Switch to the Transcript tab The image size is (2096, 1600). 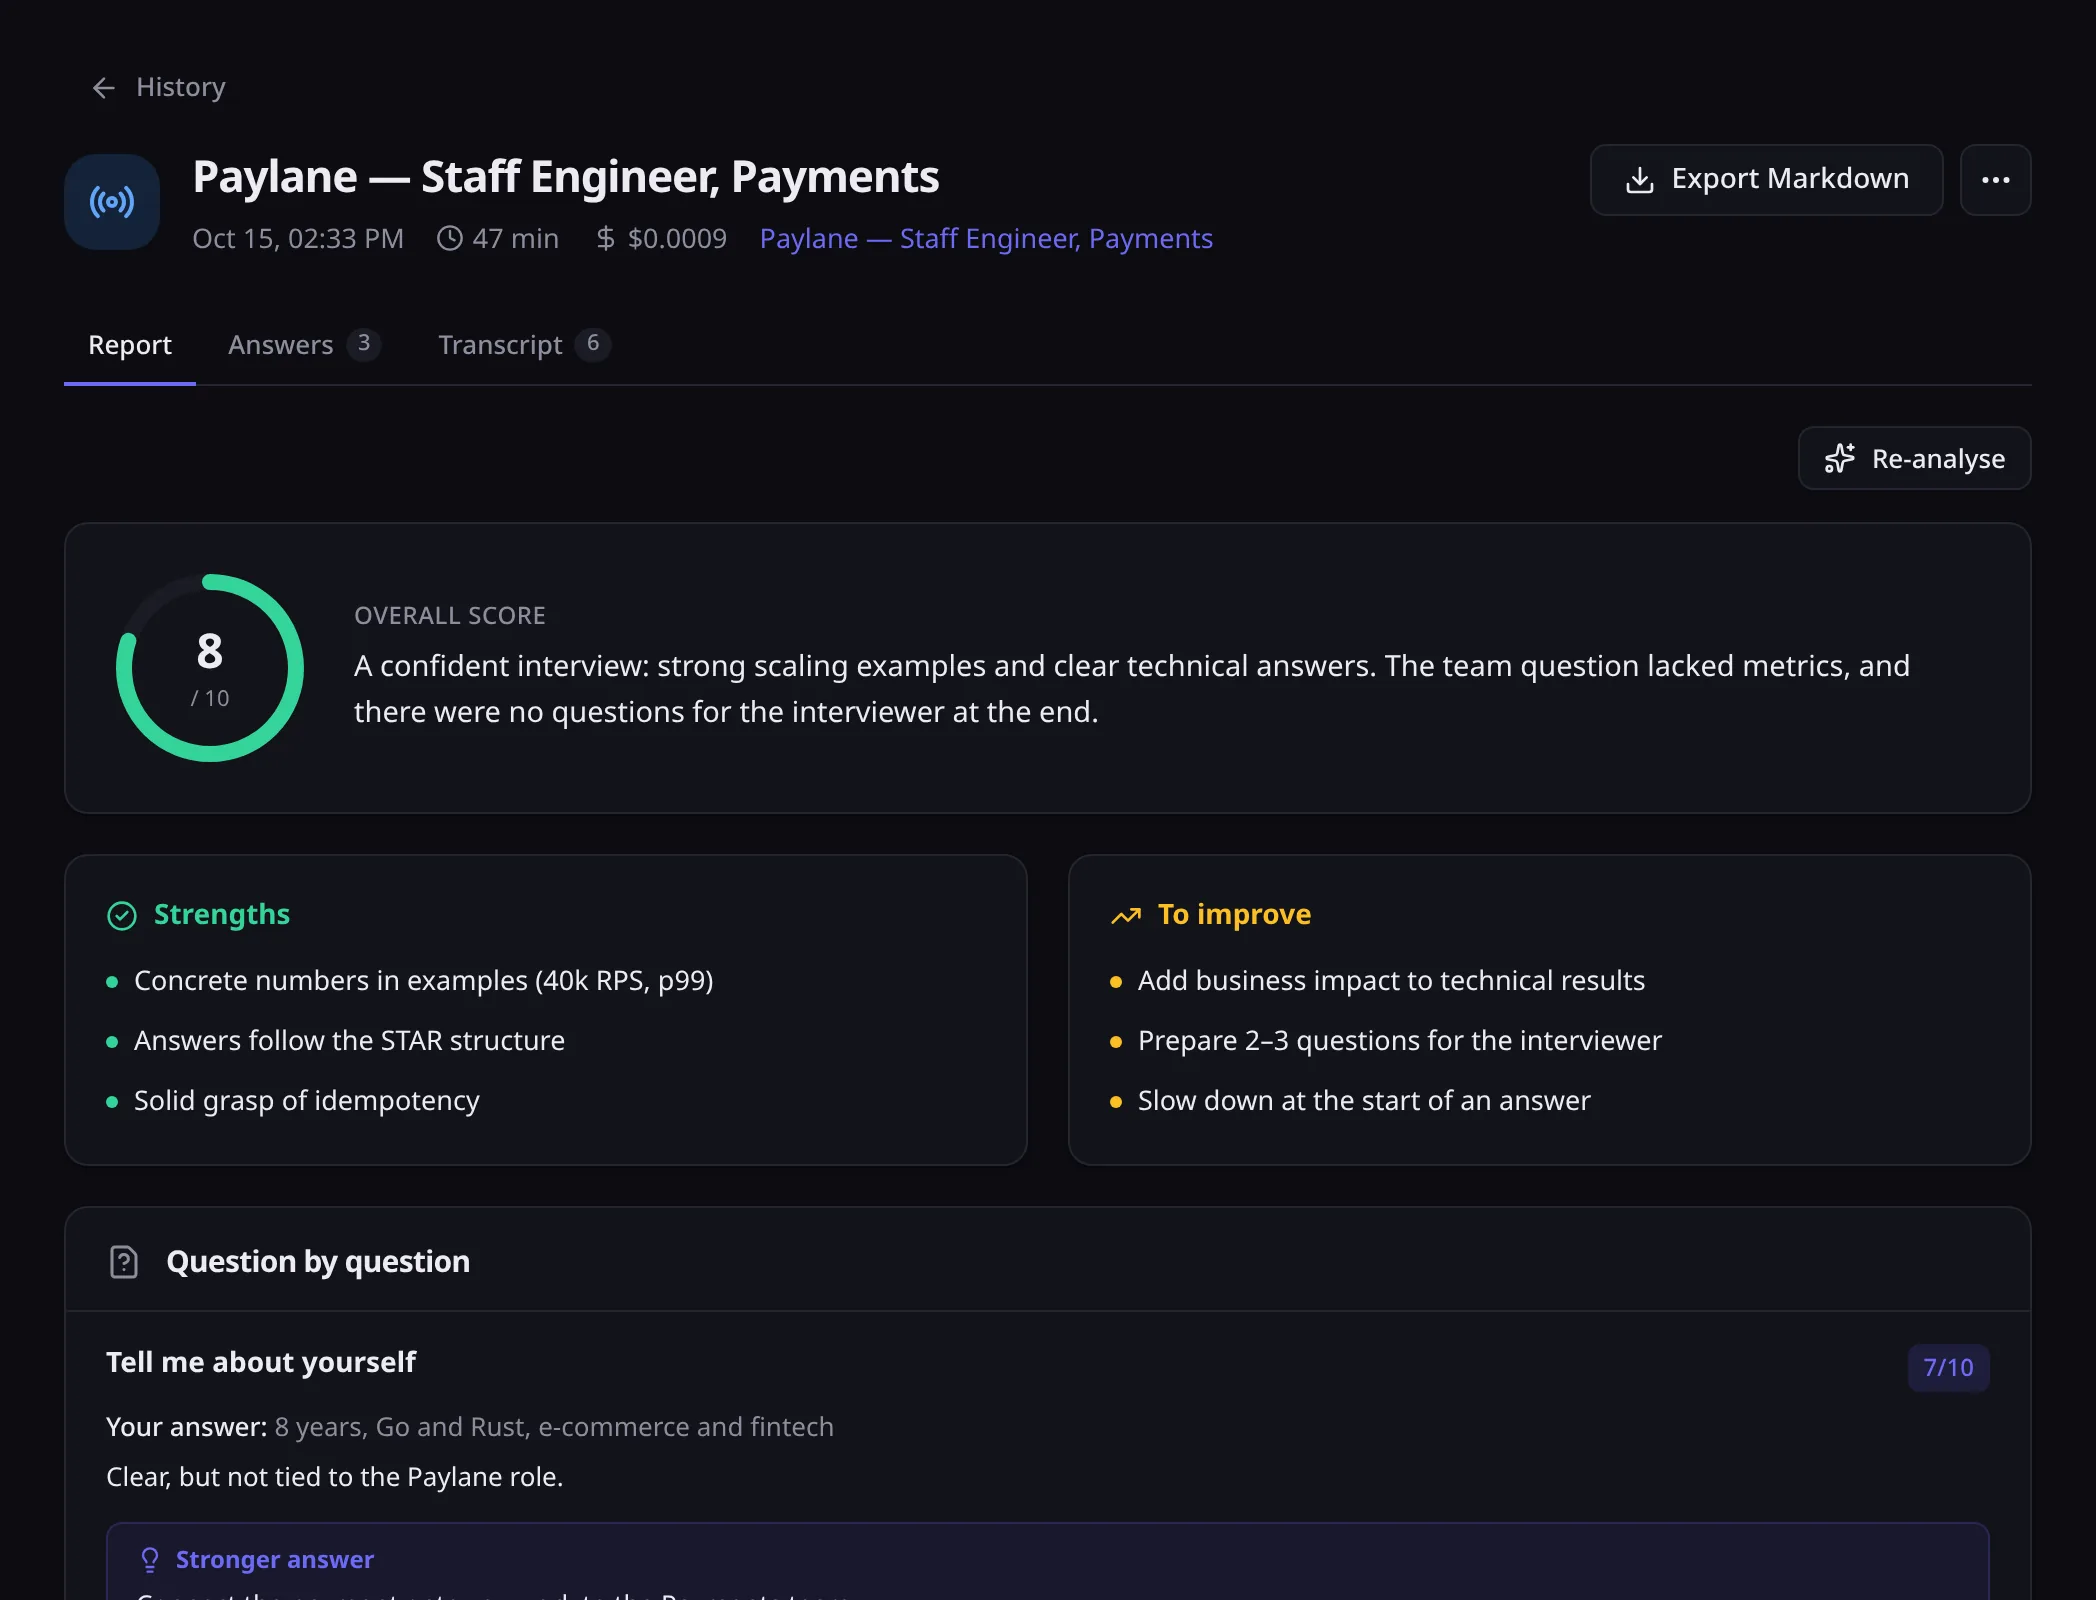tap(524, 345)
